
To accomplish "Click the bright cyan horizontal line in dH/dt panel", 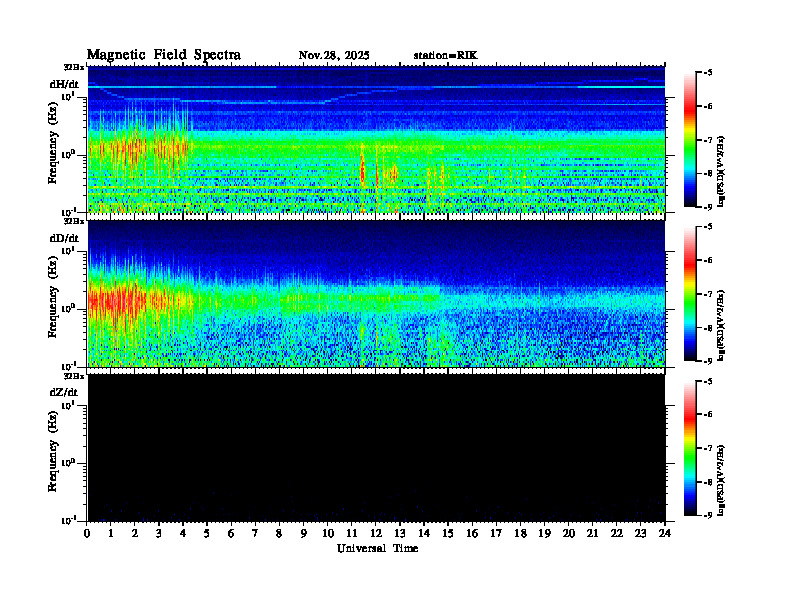I will 376,87.
